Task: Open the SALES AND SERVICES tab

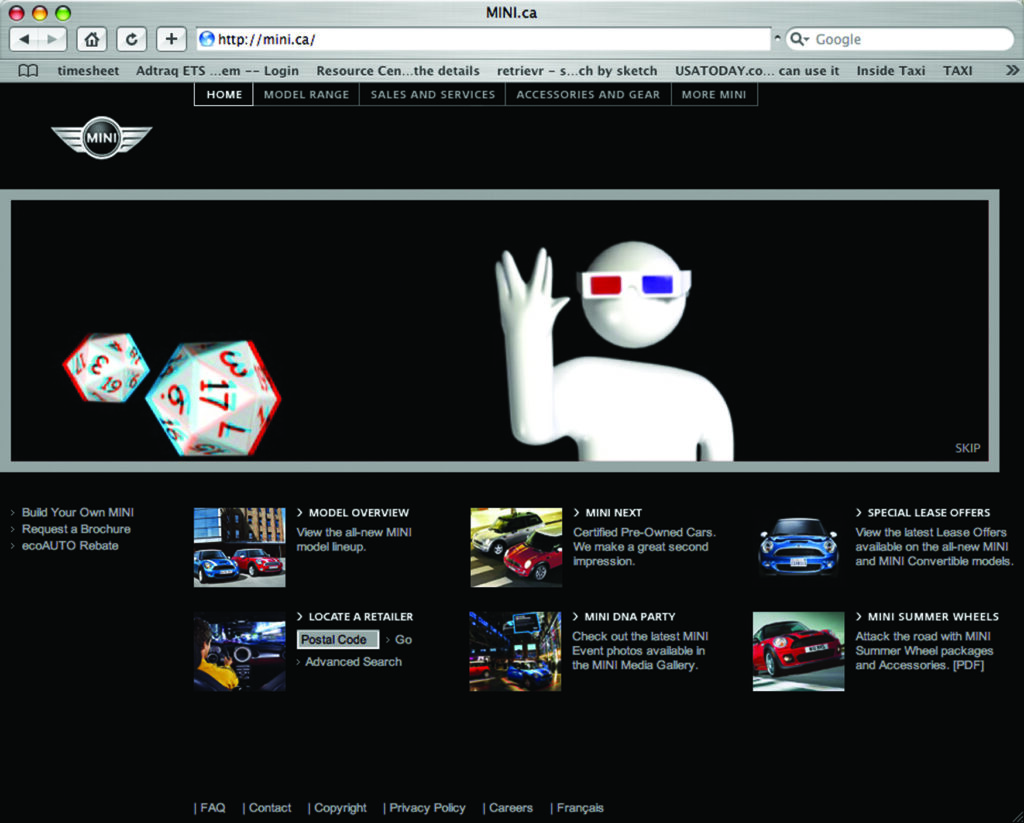Action: tap(432, 94)
